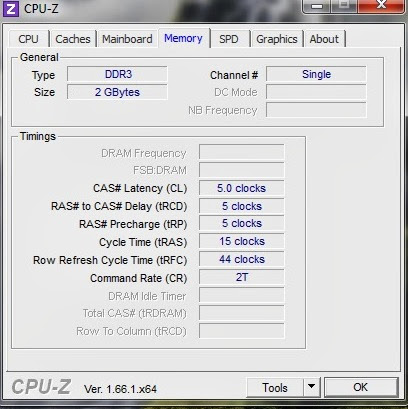Click the memory Type field showing DDR3

(117, 74)
